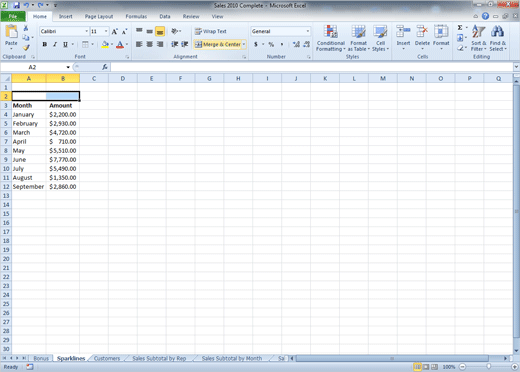Select column C header
The image size is (520, 372).
coord(94,79)
